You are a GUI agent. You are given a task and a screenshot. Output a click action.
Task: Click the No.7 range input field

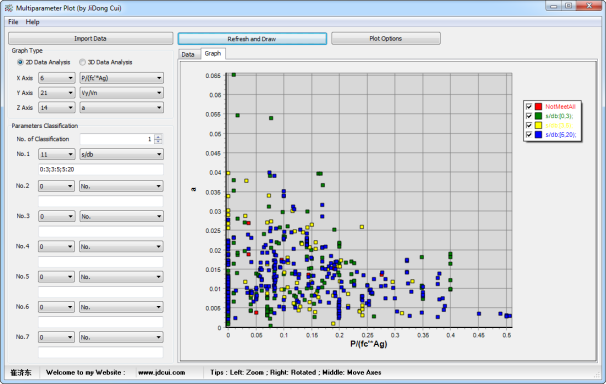point(100,352)
